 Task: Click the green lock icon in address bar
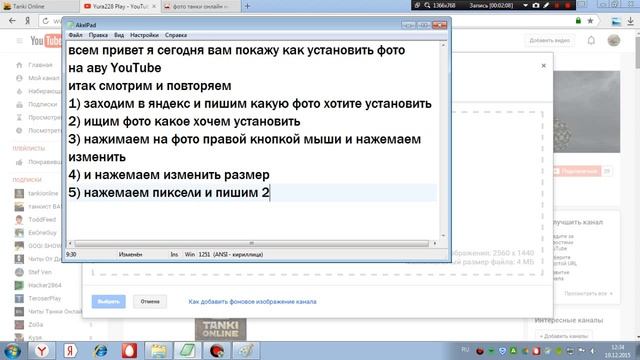pos(578,21)
